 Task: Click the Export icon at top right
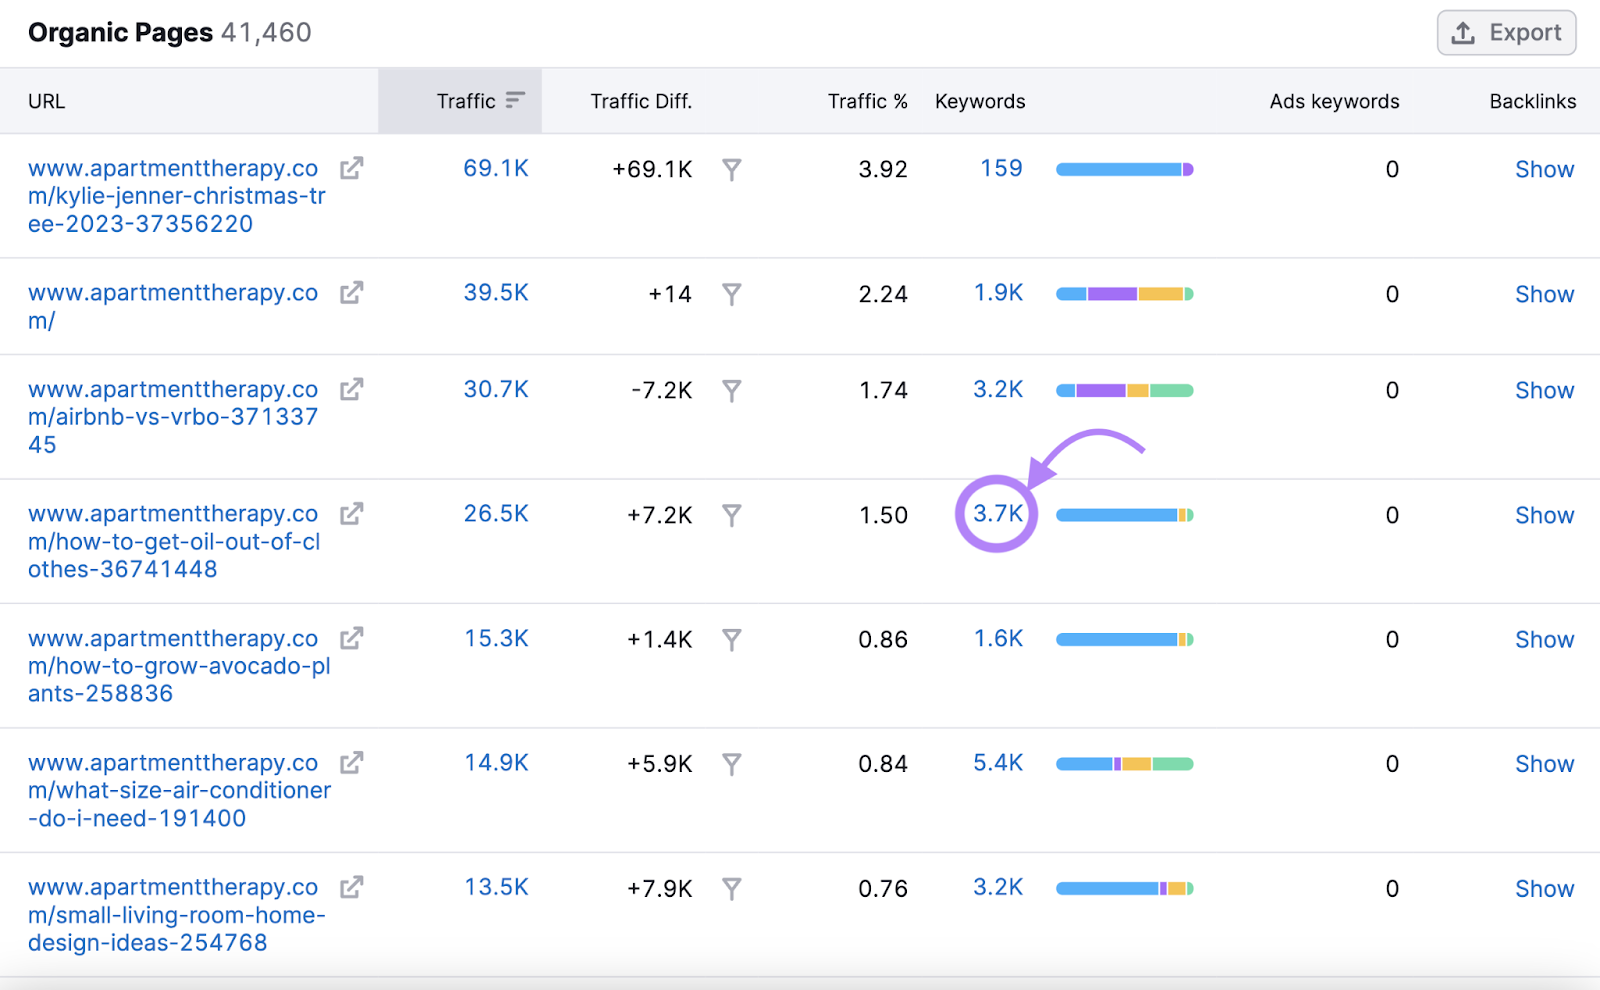pos(1462,32)
